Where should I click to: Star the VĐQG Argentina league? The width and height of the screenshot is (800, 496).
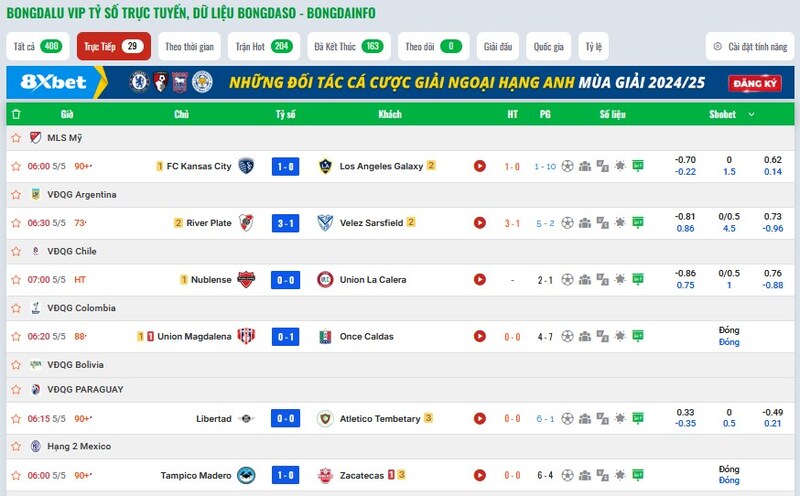tap(16, 194)
